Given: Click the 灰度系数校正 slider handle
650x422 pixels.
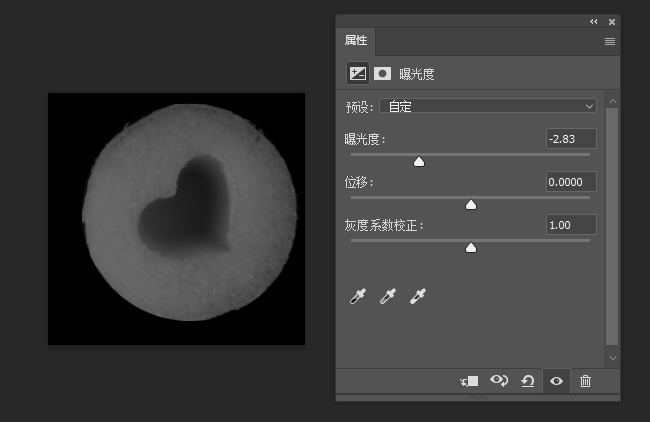Looking at the screenshot, I should [471, 248].
